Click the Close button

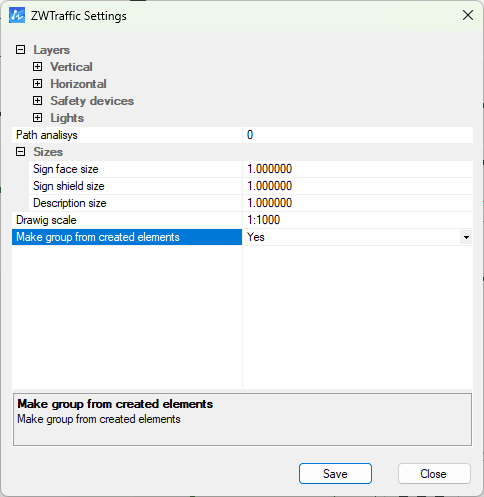(x=434, y=473)
